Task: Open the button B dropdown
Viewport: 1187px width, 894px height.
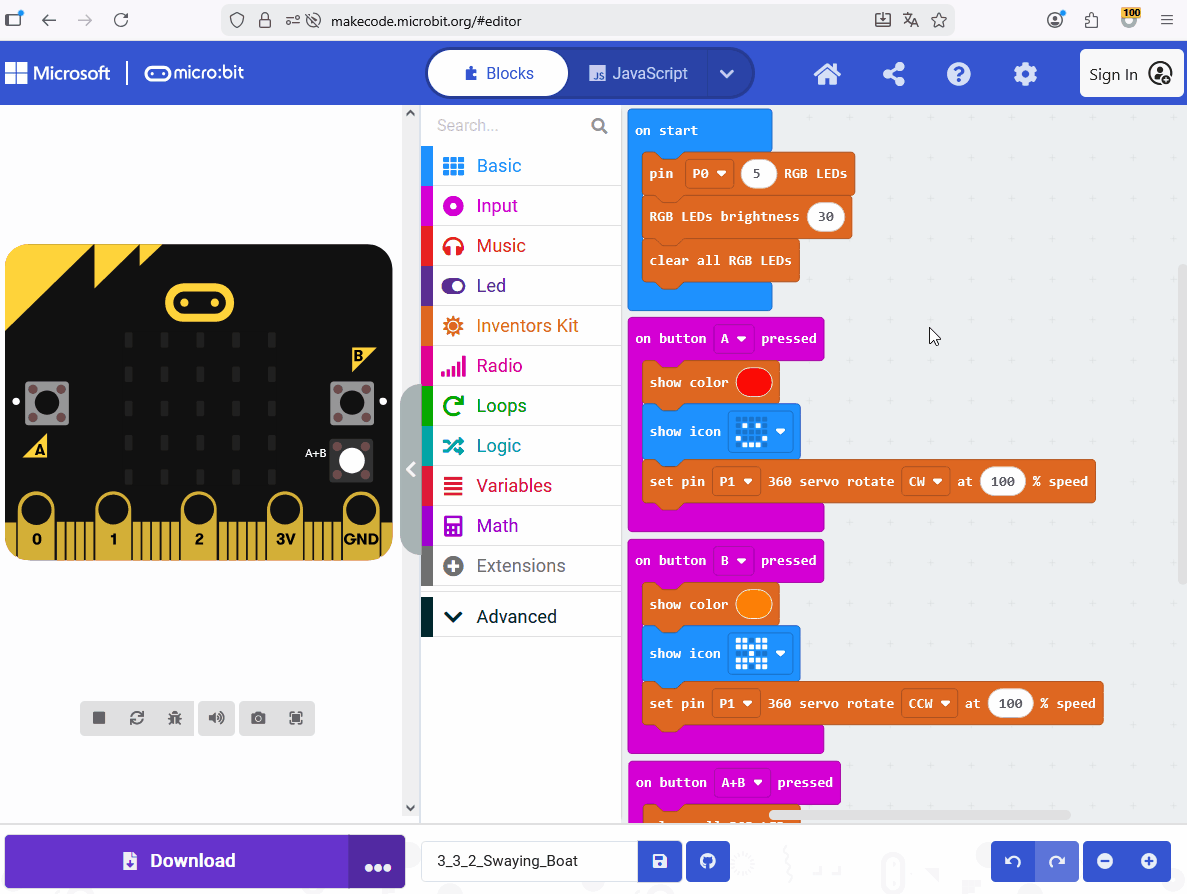Action: (x=733, y=560)
